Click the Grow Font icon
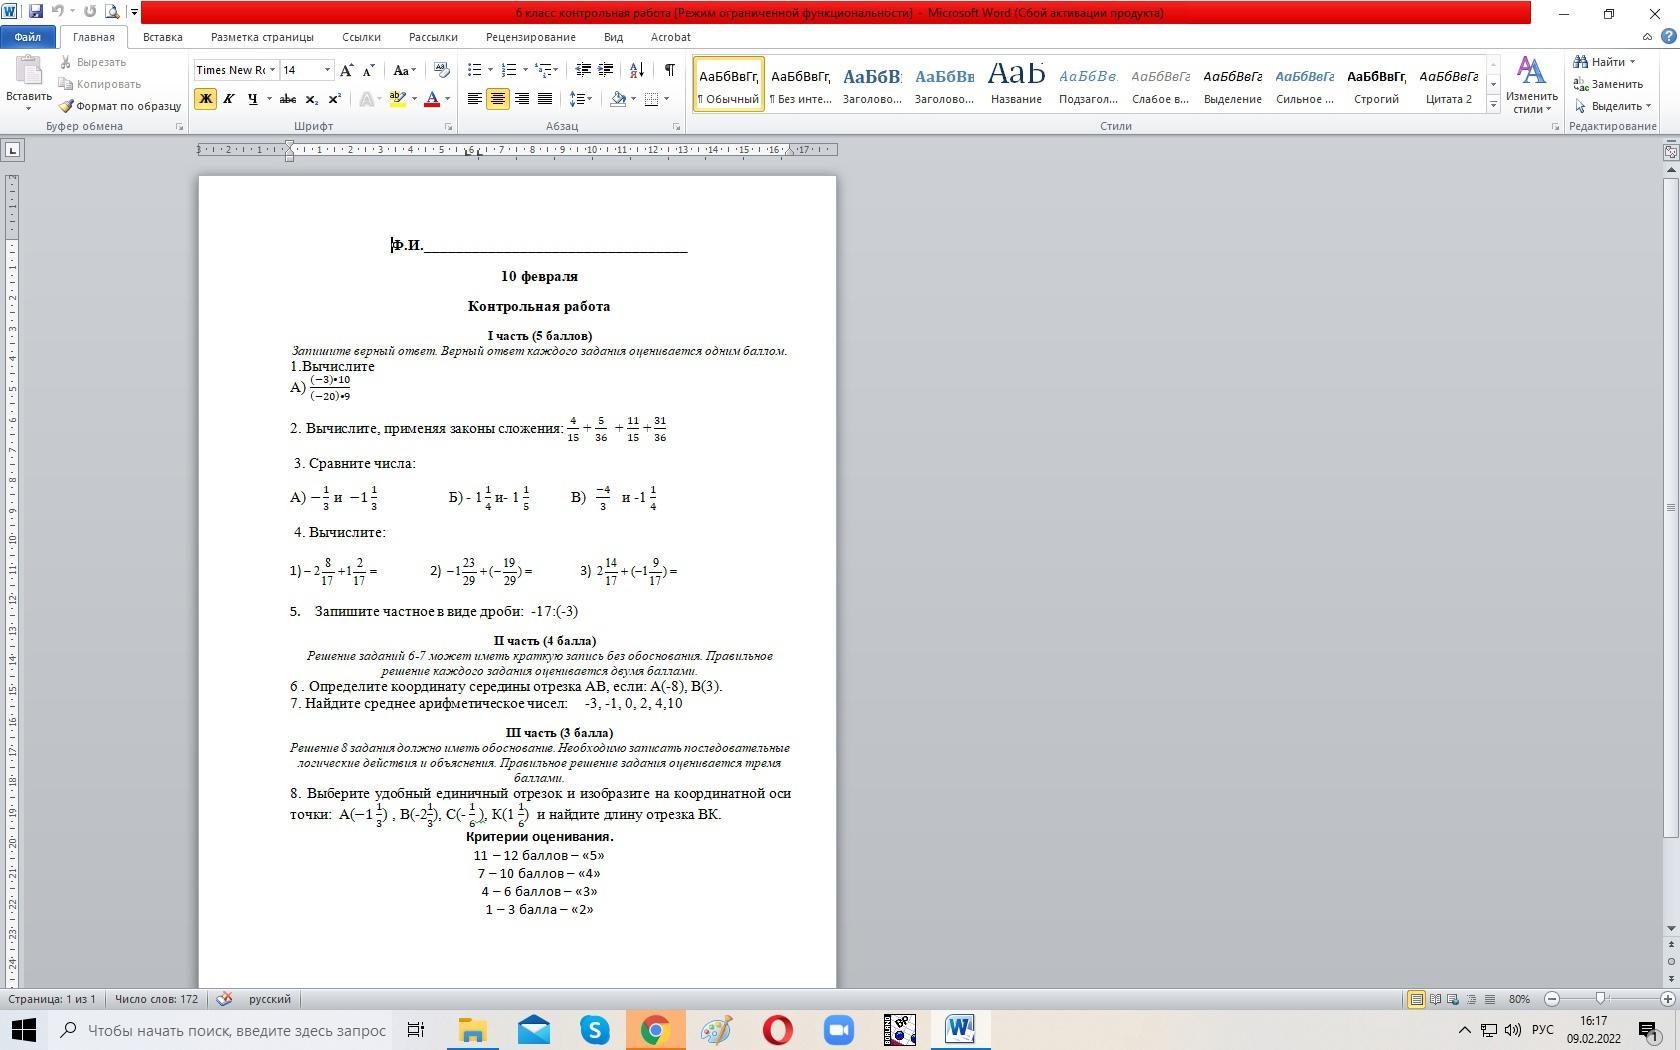 click(x=346, y=70)
